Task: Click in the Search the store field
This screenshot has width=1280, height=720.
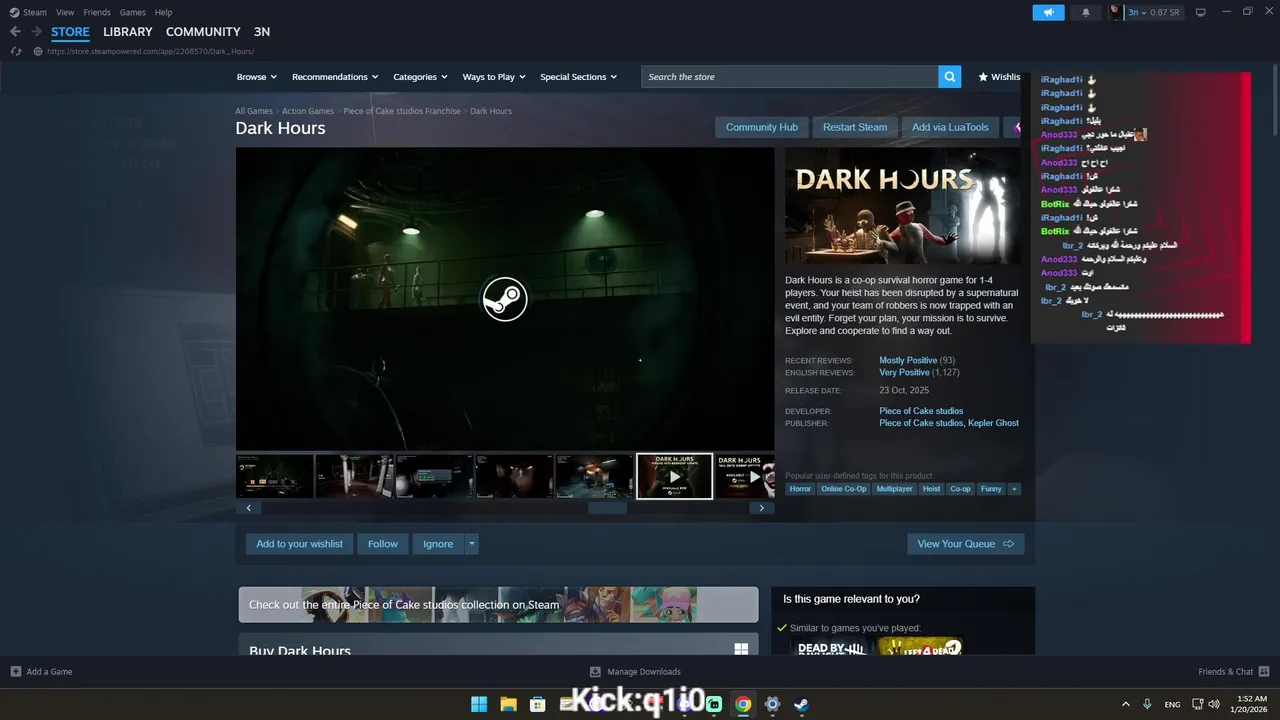Action: pos(790,77)
